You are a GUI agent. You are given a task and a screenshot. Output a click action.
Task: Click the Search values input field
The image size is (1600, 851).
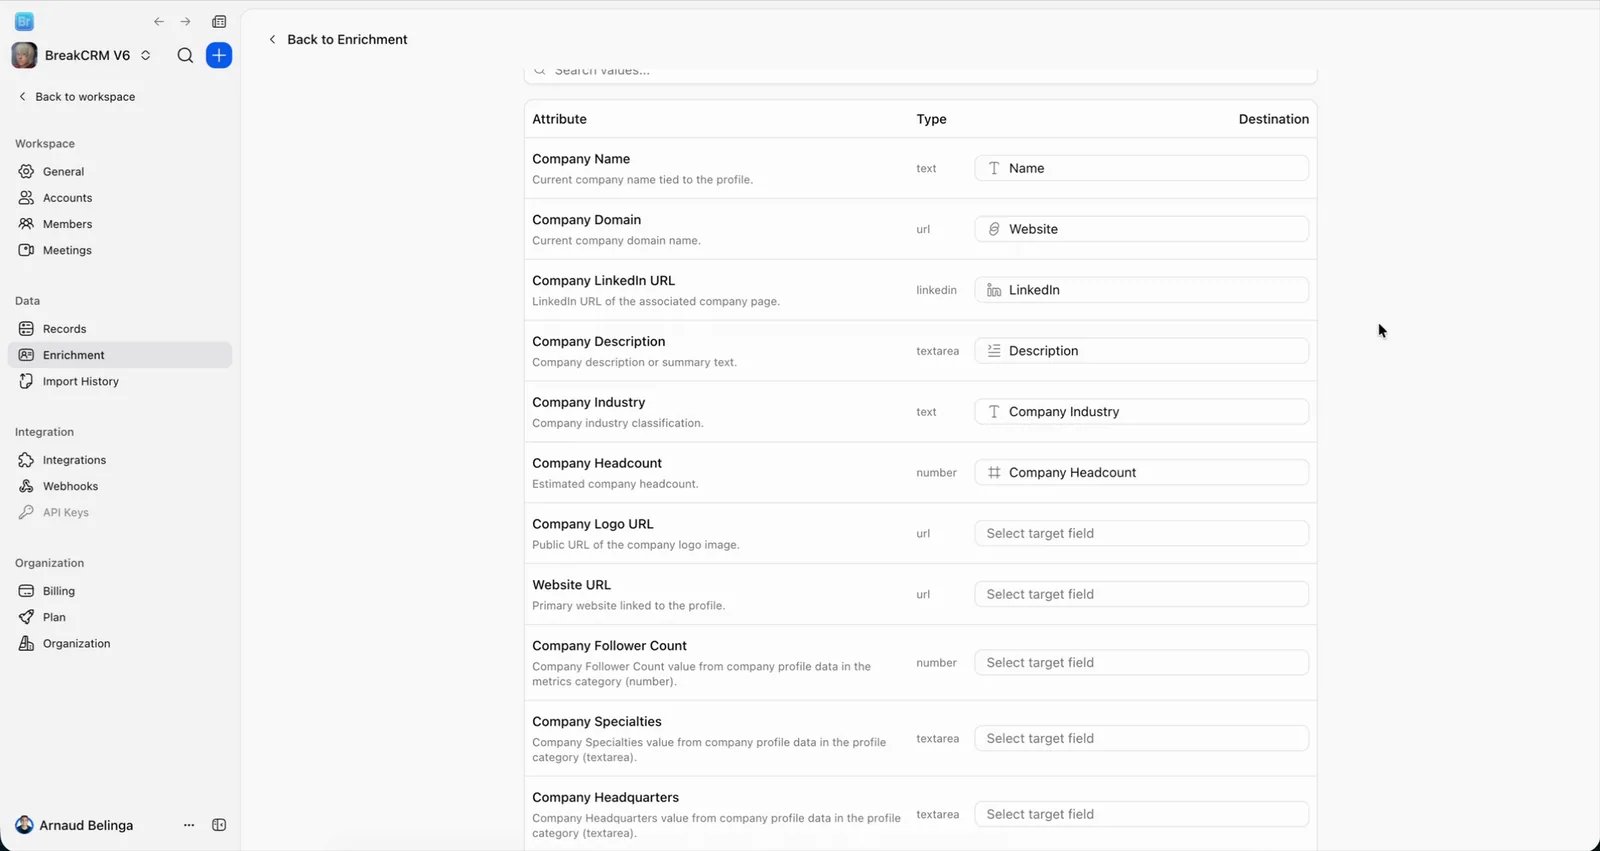[x=920, y=72]
